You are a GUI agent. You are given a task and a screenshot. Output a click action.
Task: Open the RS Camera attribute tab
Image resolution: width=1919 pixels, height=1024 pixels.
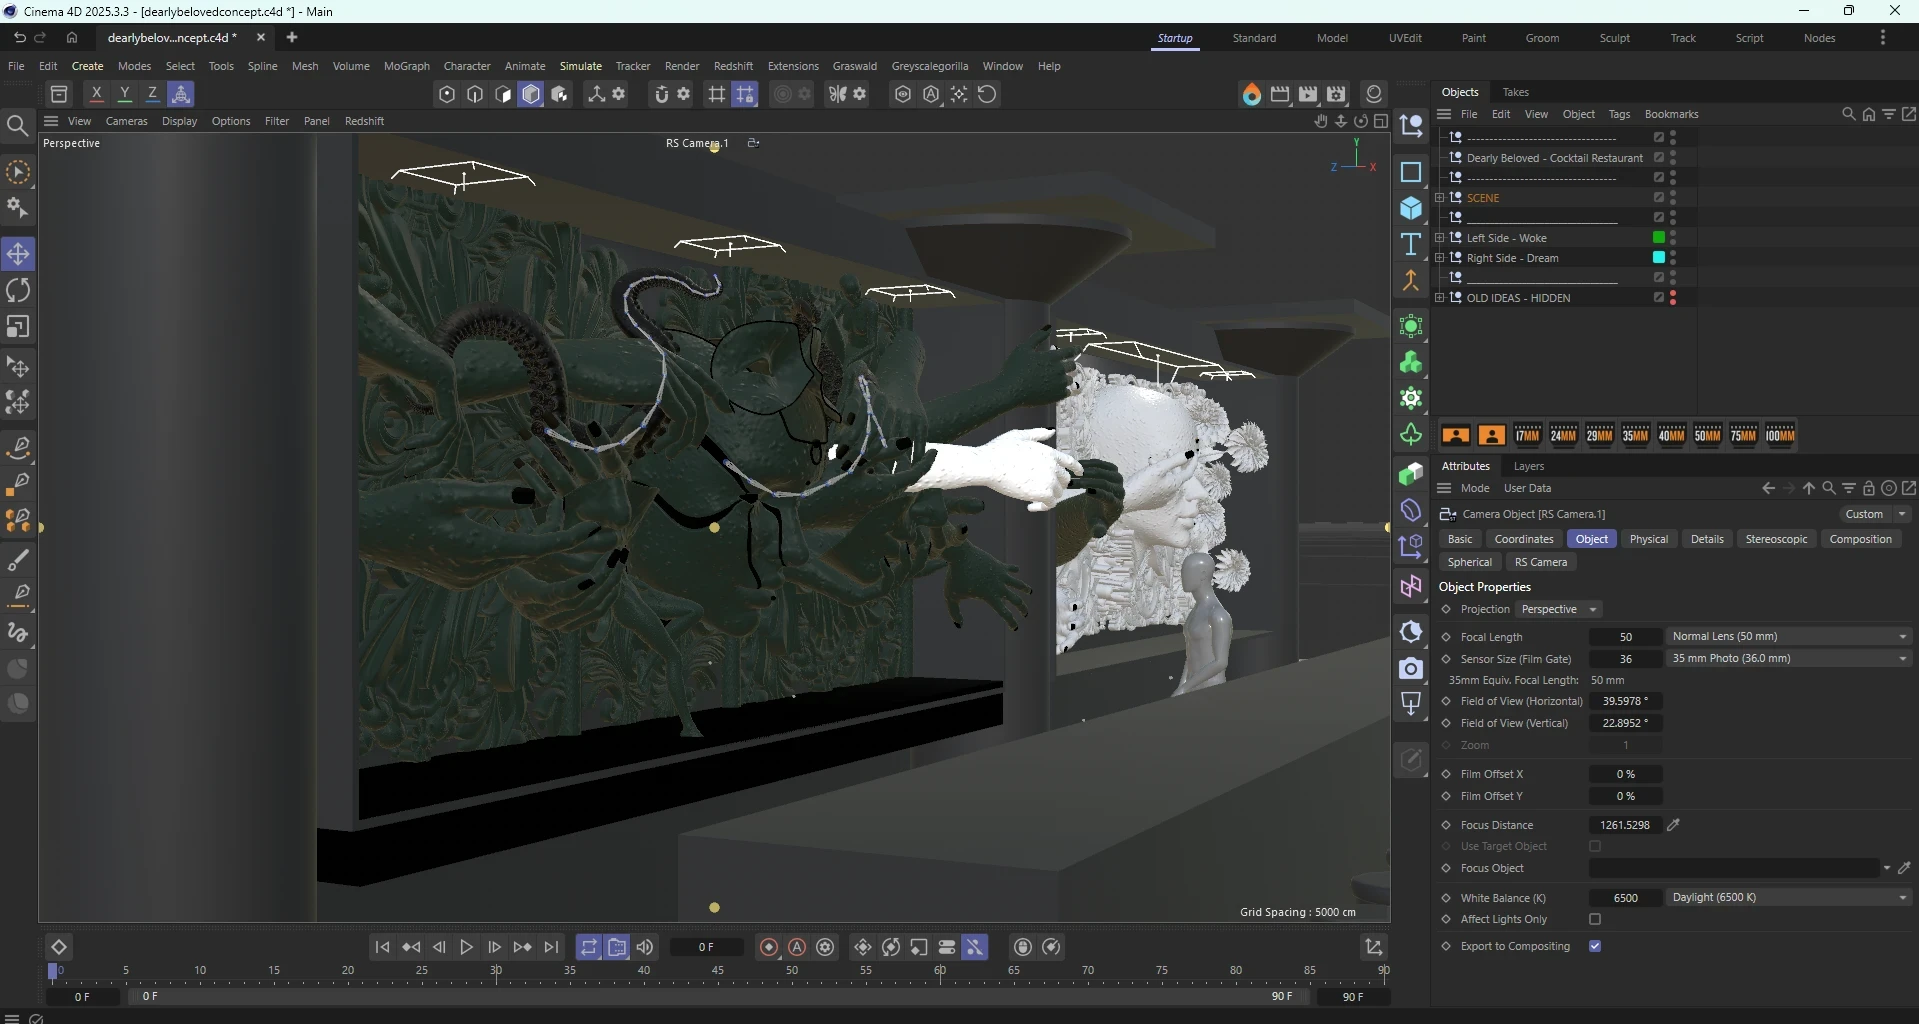(1540, 562)
